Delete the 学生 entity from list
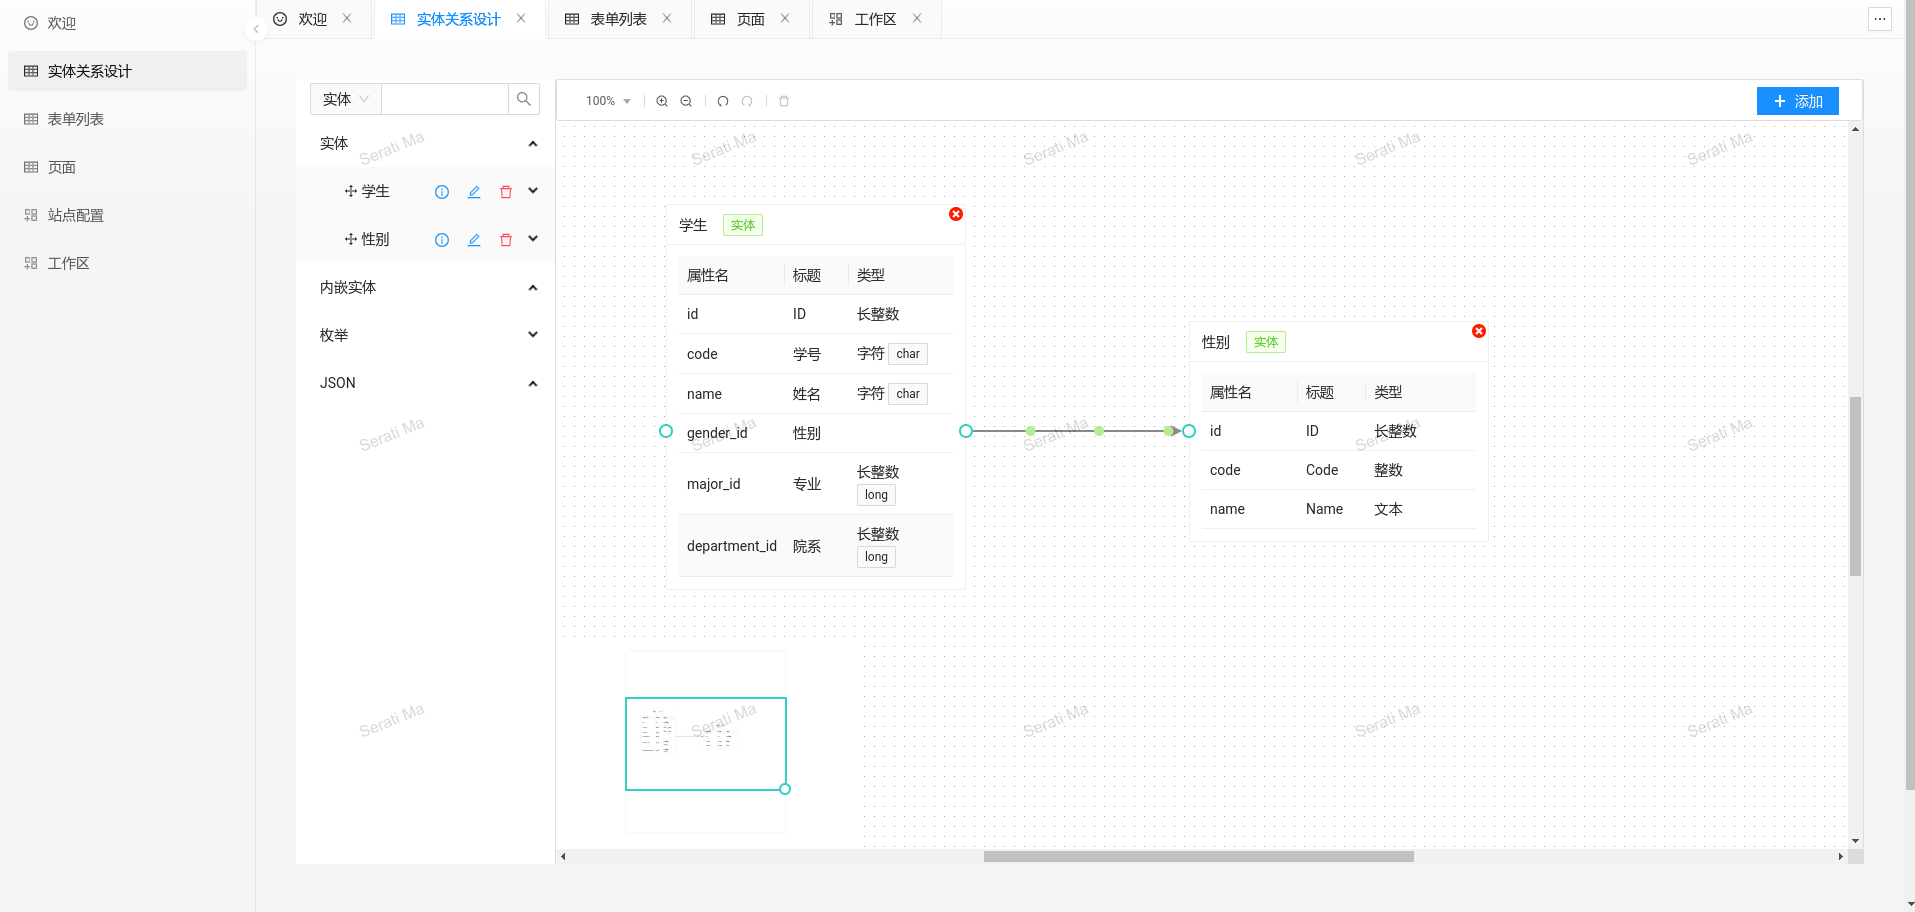This screenshot has width=1915, height=912. tap(506, 192)
